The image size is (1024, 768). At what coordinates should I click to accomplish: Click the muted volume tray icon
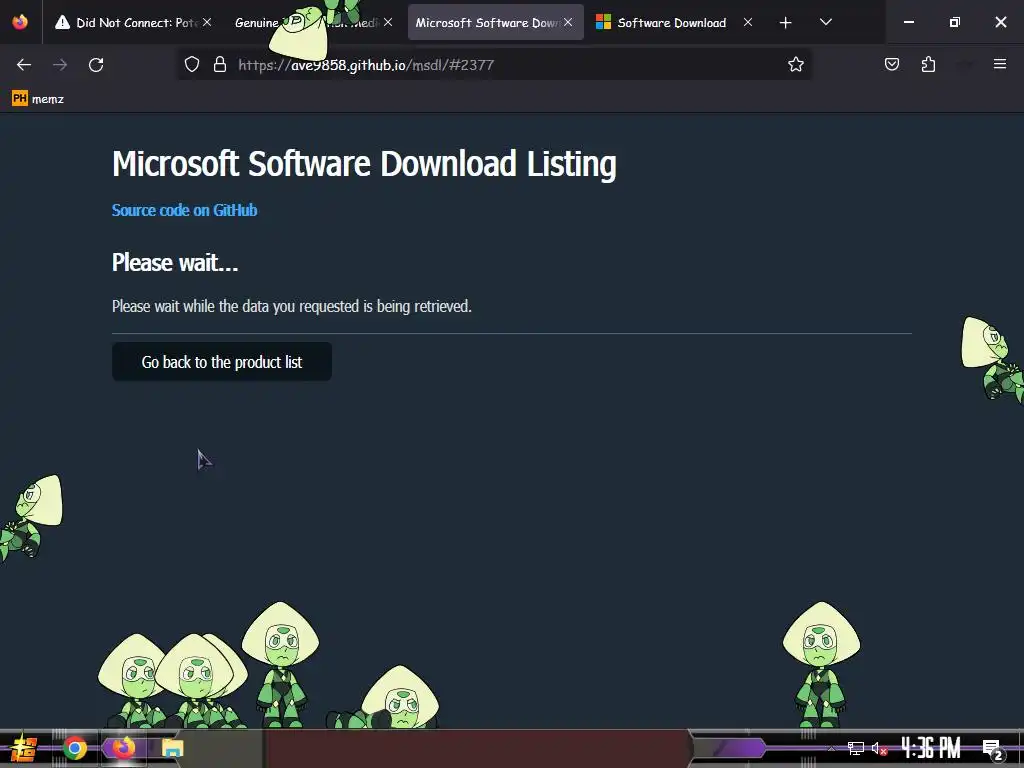(x=879, y=748)
